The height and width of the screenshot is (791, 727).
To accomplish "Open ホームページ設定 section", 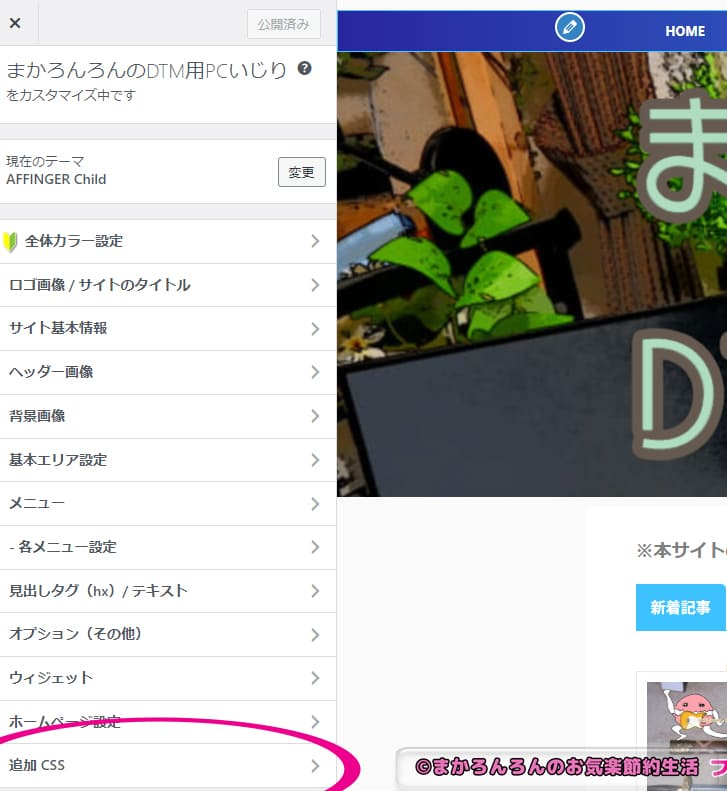I will point(168,722).
